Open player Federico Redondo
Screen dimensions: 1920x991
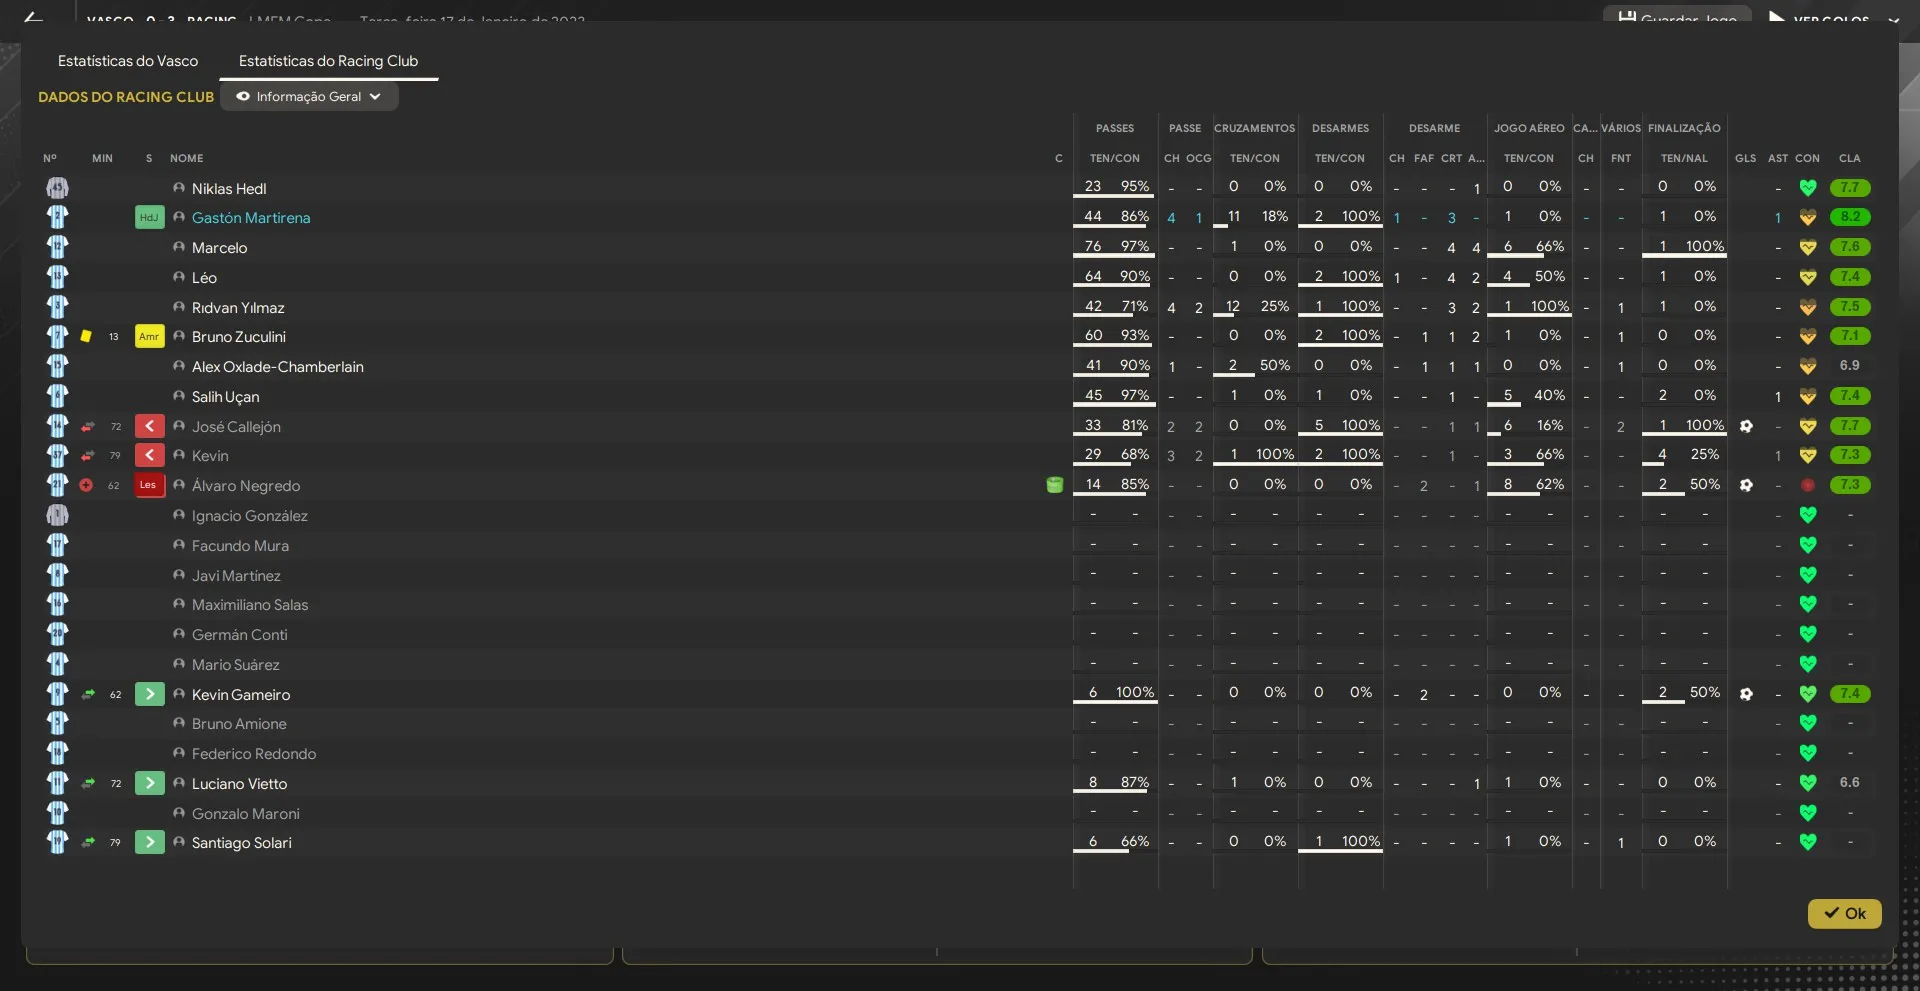click(x=254, y=754)
